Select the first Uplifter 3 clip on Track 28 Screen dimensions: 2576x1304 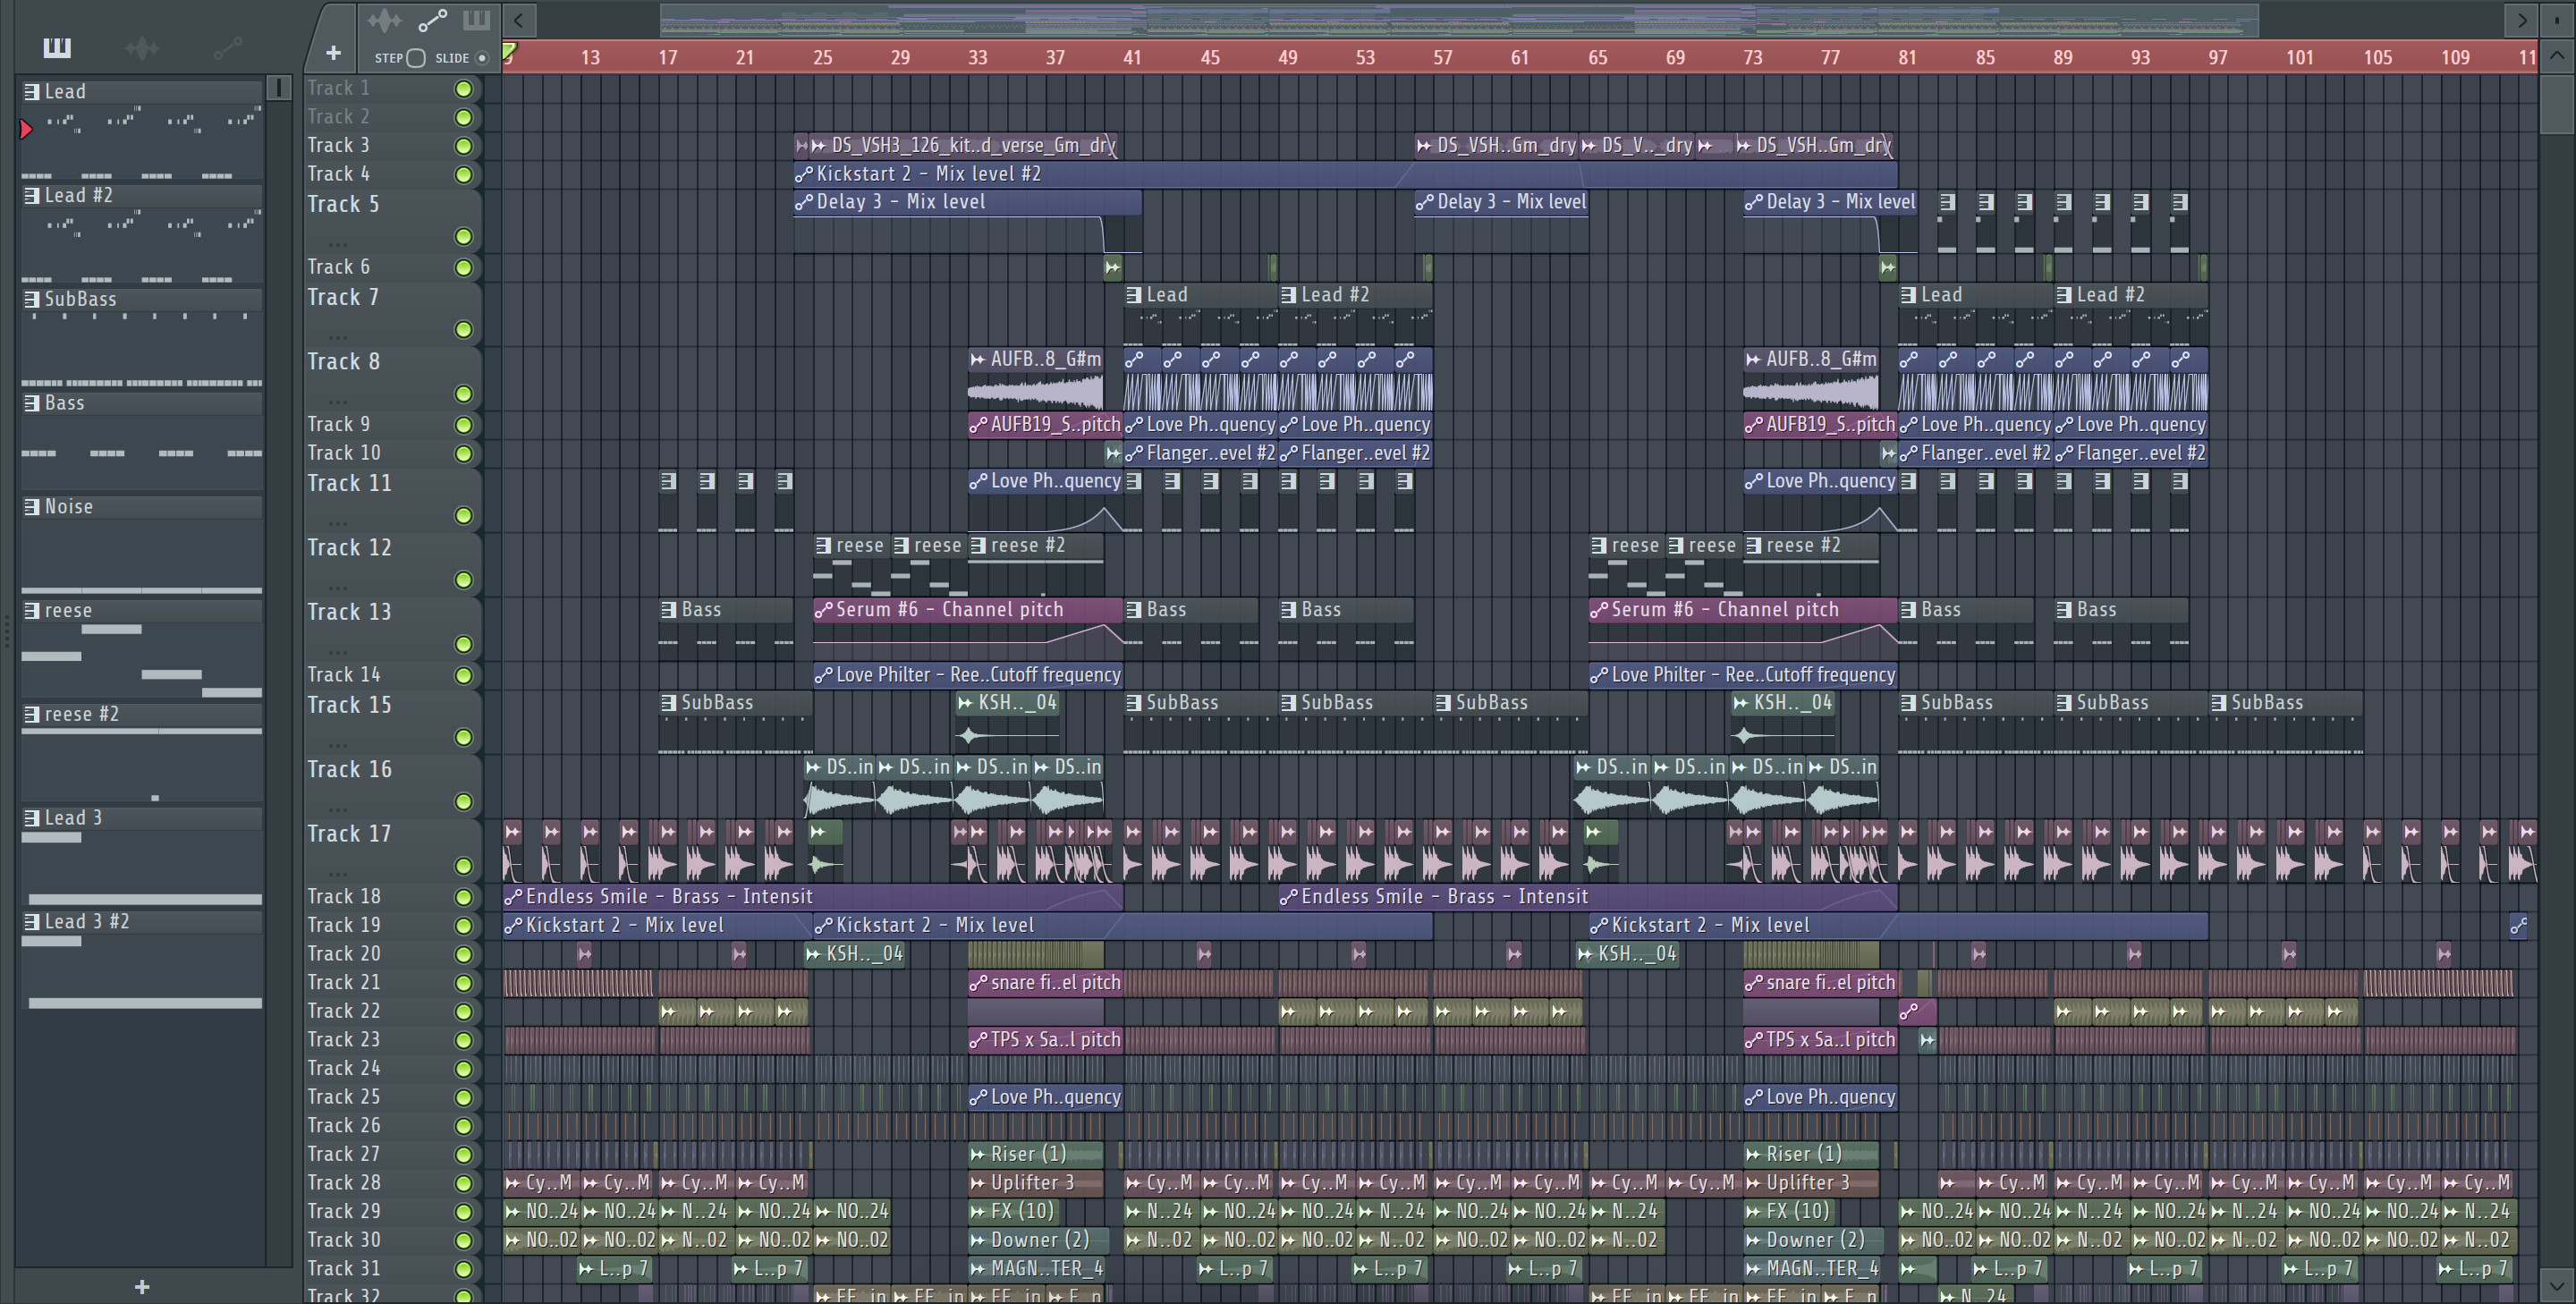1035,1183
